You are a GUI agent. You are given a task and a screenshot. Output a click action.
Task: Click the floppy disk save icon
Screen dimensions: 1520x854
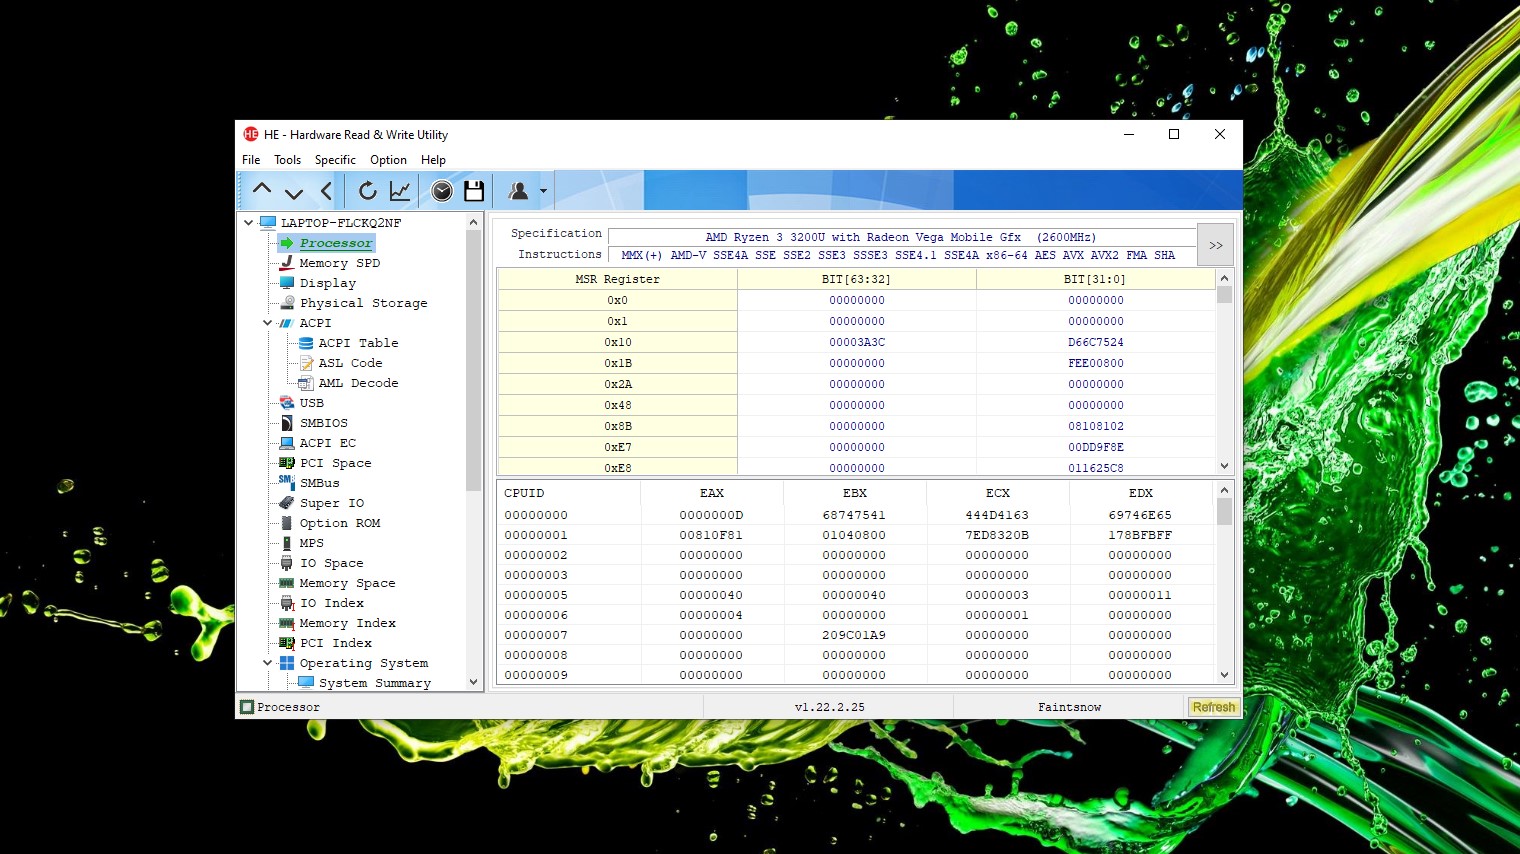tap(474, 190)
